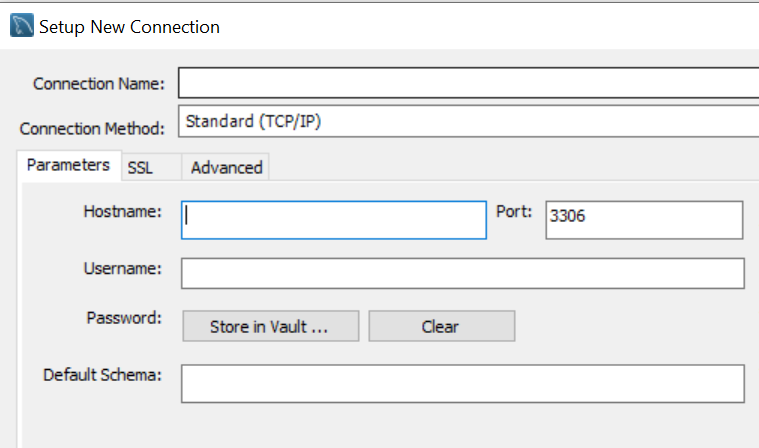Click the Hostname label text

125,211
